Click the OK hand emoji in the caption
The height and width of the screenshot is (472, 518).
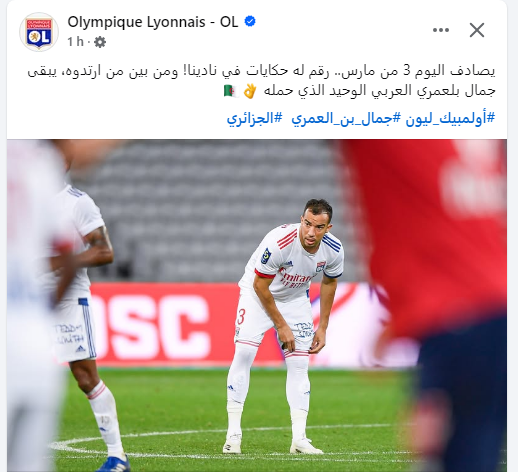click(x=250, y=91)
